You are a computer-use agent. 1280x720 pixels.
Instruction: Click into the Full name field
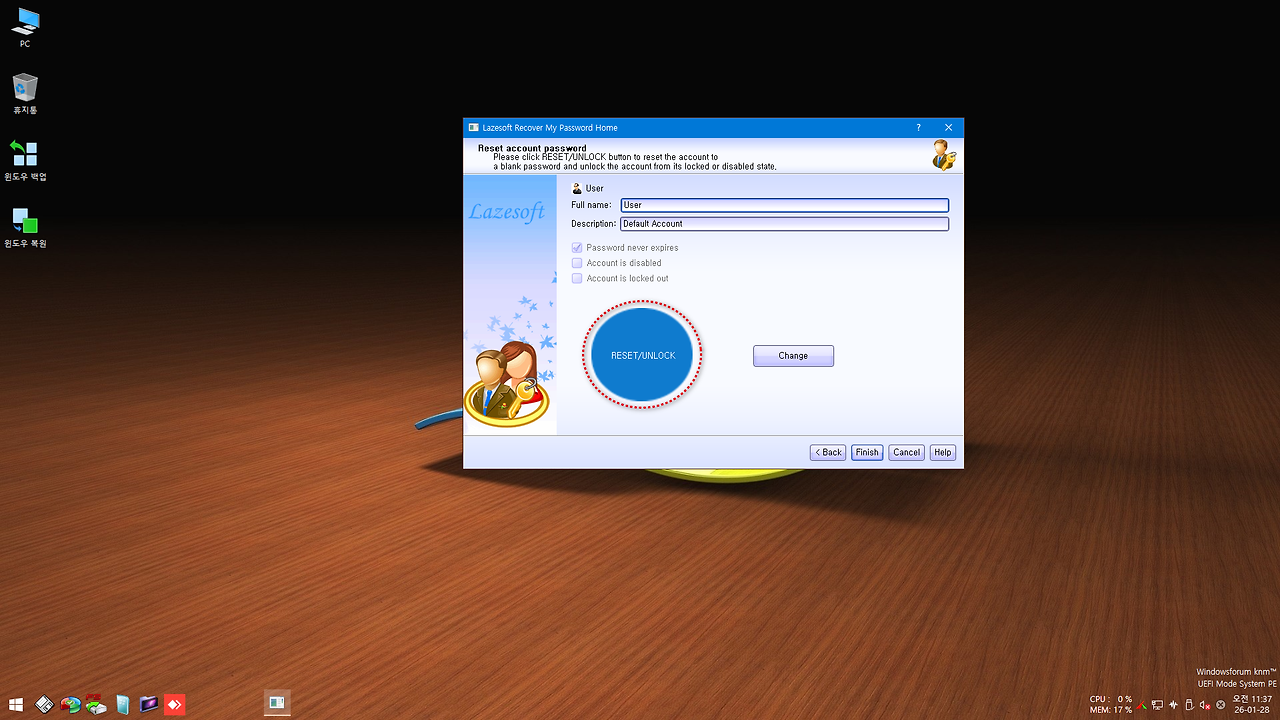pyautogui.click(x=784, y=205)
